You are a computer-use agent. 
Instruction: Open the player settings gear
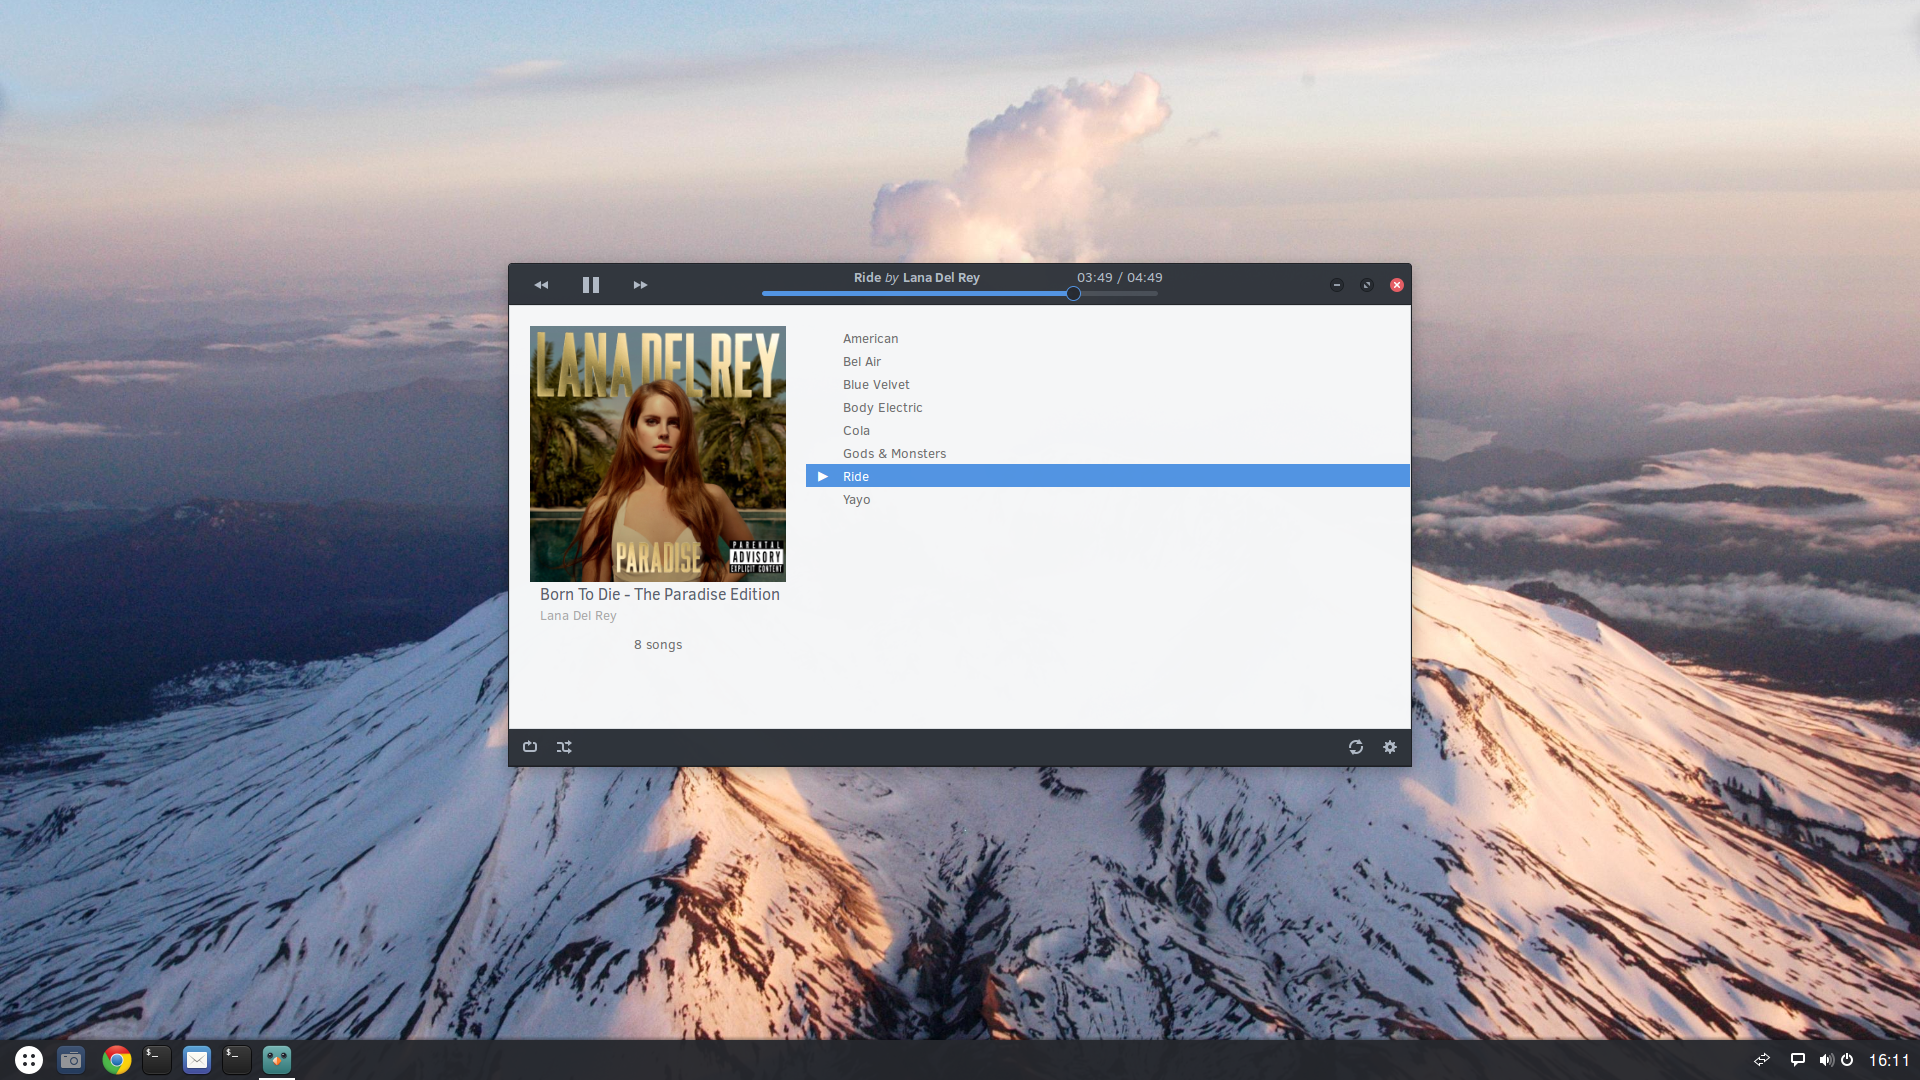click(x=1390, y=747)
